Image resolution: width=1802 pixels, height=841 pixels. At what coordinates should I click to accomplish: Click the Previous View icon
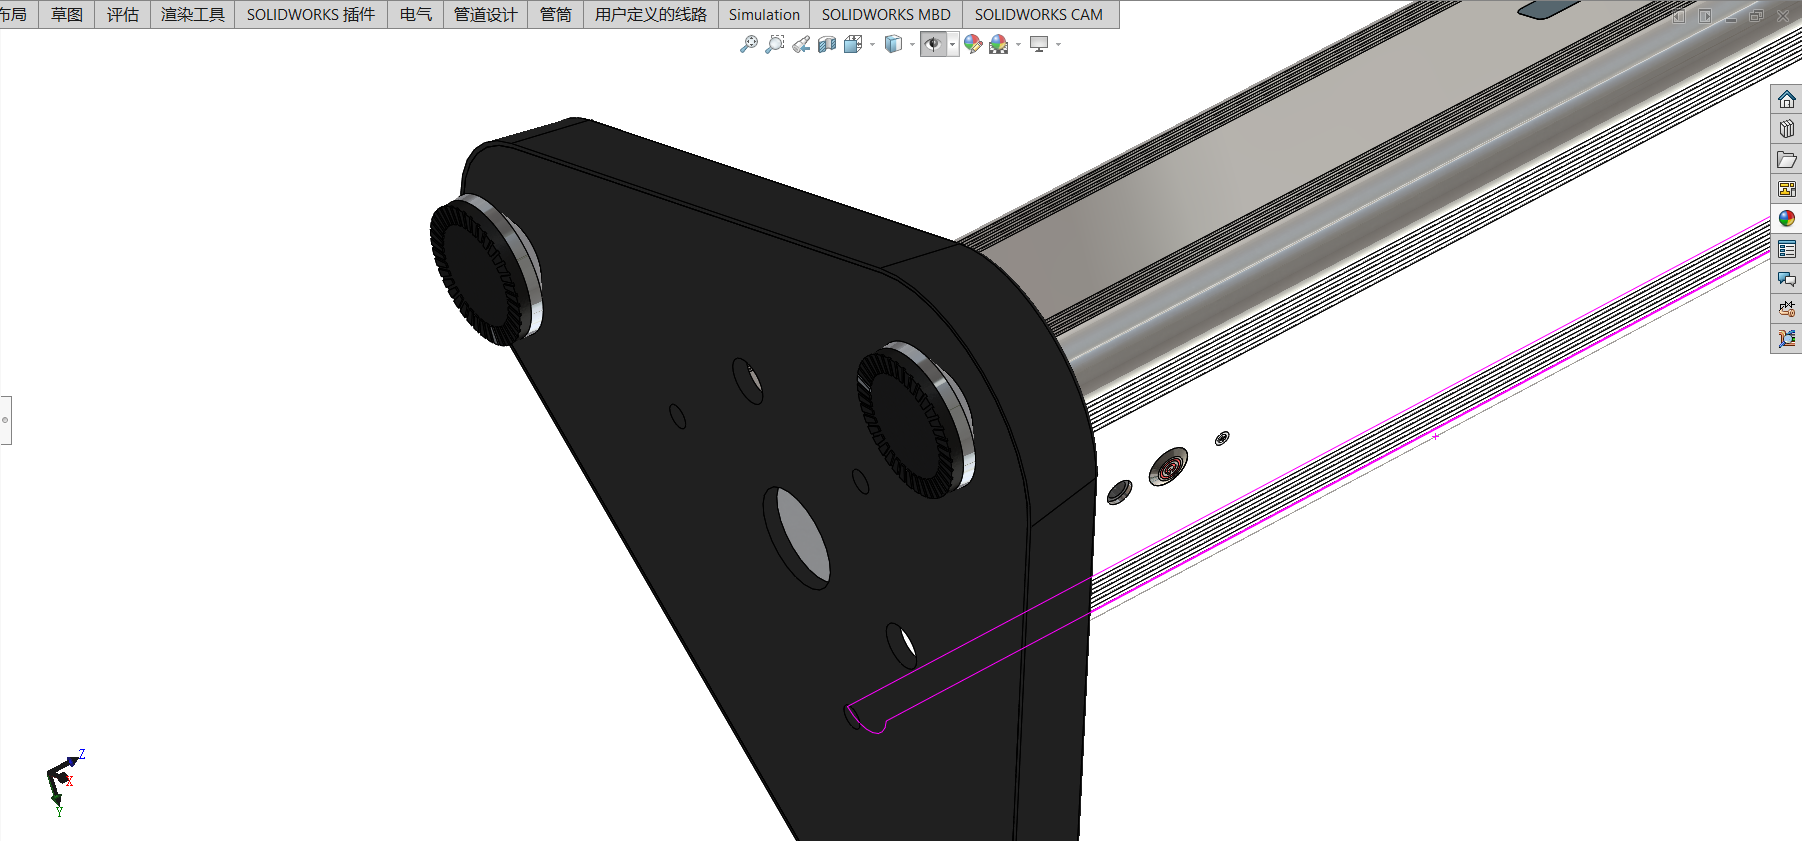click(801, 44)
